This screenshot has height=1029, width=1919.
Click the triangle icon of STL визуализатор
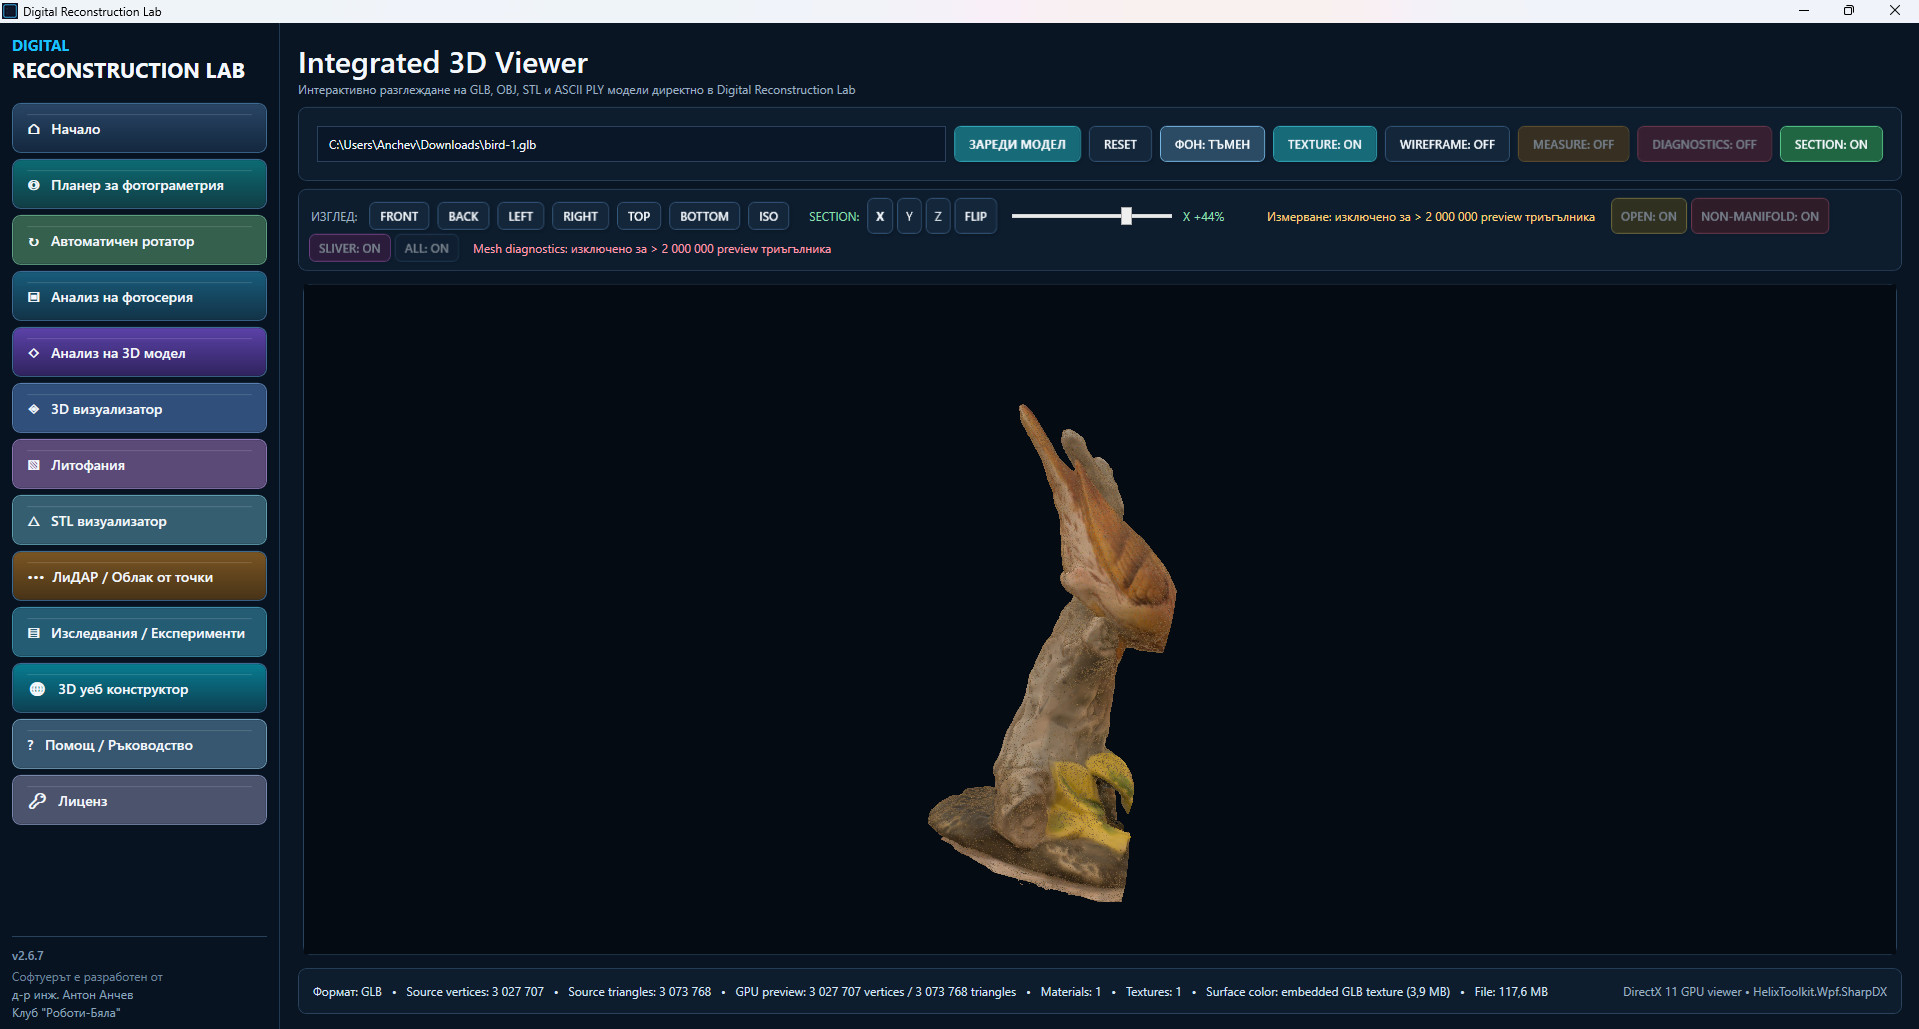pos(34,521)
